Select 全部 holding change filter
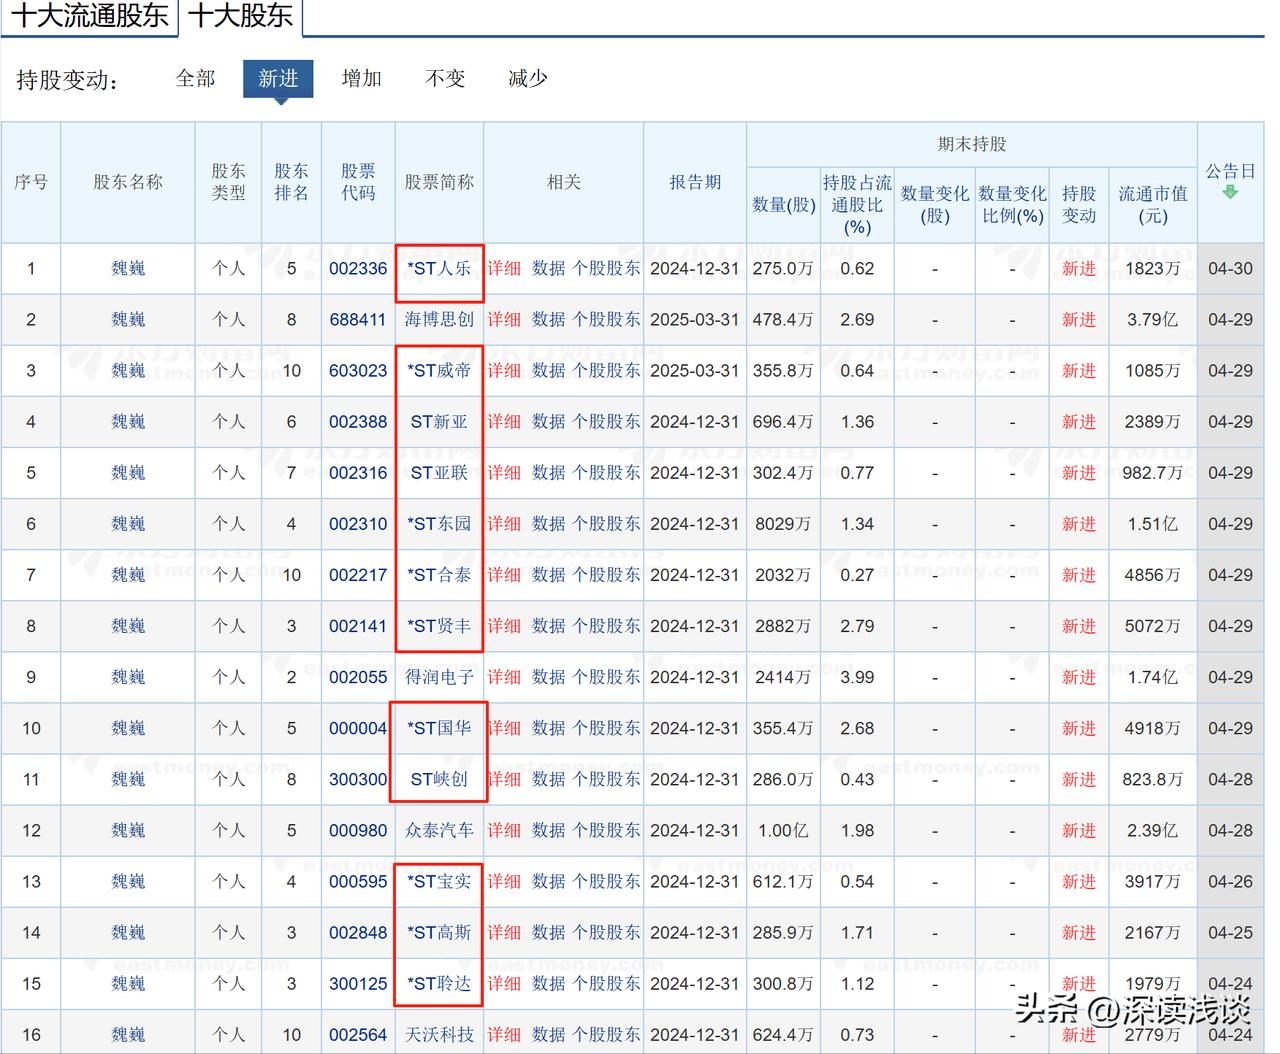The height and width of the screenshot is (1054, 1280). tap(195, 78)
